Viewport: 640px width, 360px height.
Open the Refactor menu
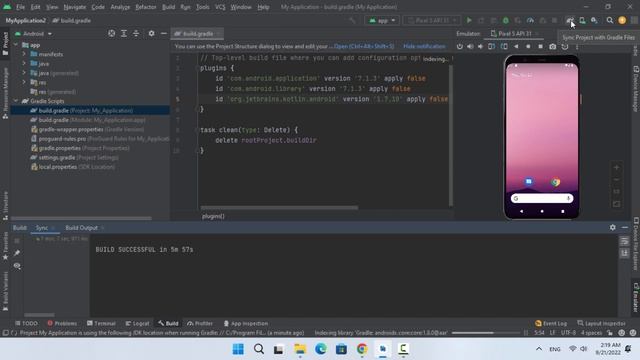pyautogui.click(x=146, y=7)
